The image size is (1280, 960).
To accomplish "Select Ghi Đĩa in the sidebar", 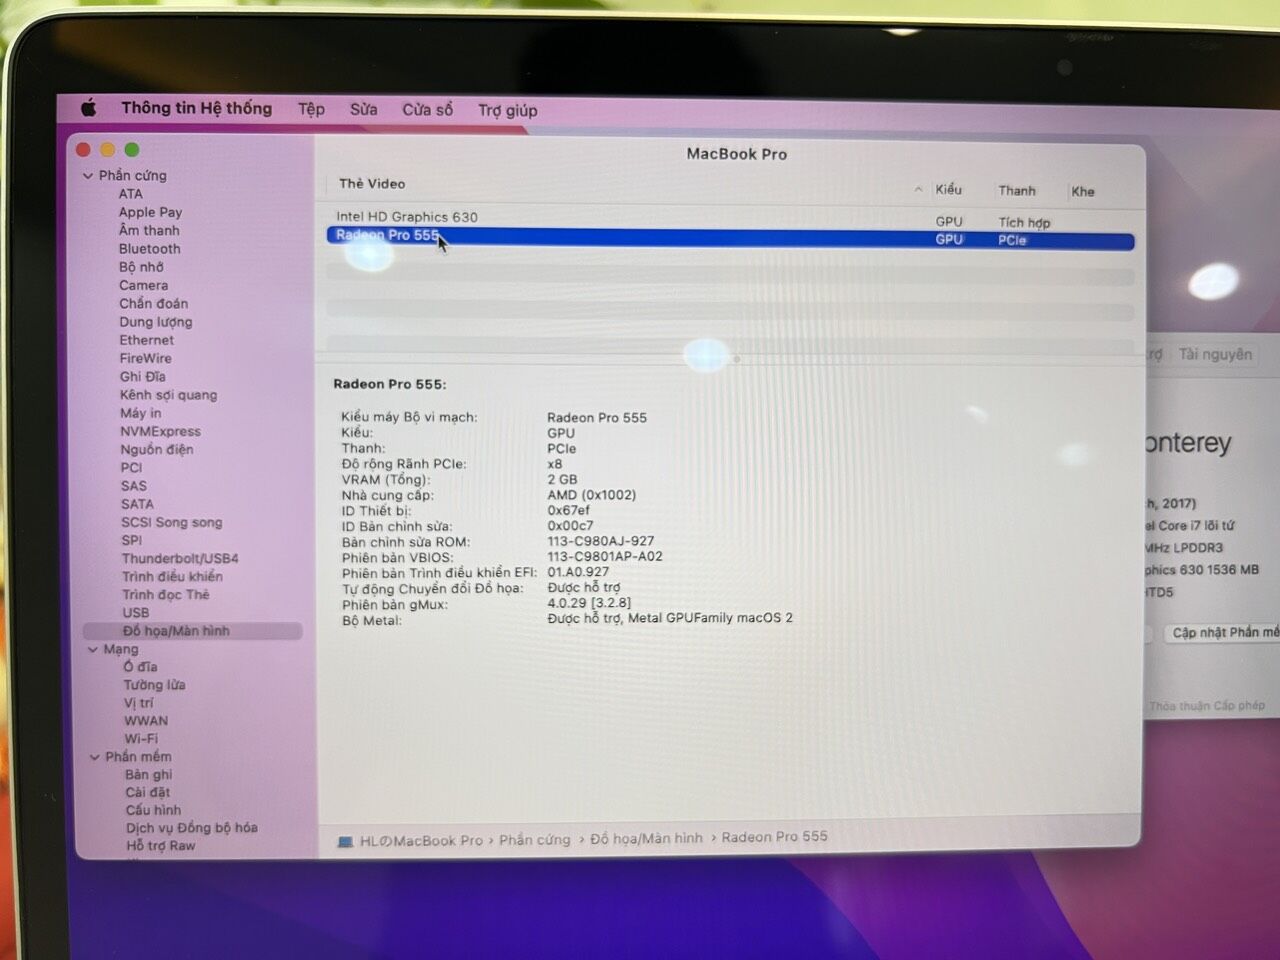I will click(143, 377).
